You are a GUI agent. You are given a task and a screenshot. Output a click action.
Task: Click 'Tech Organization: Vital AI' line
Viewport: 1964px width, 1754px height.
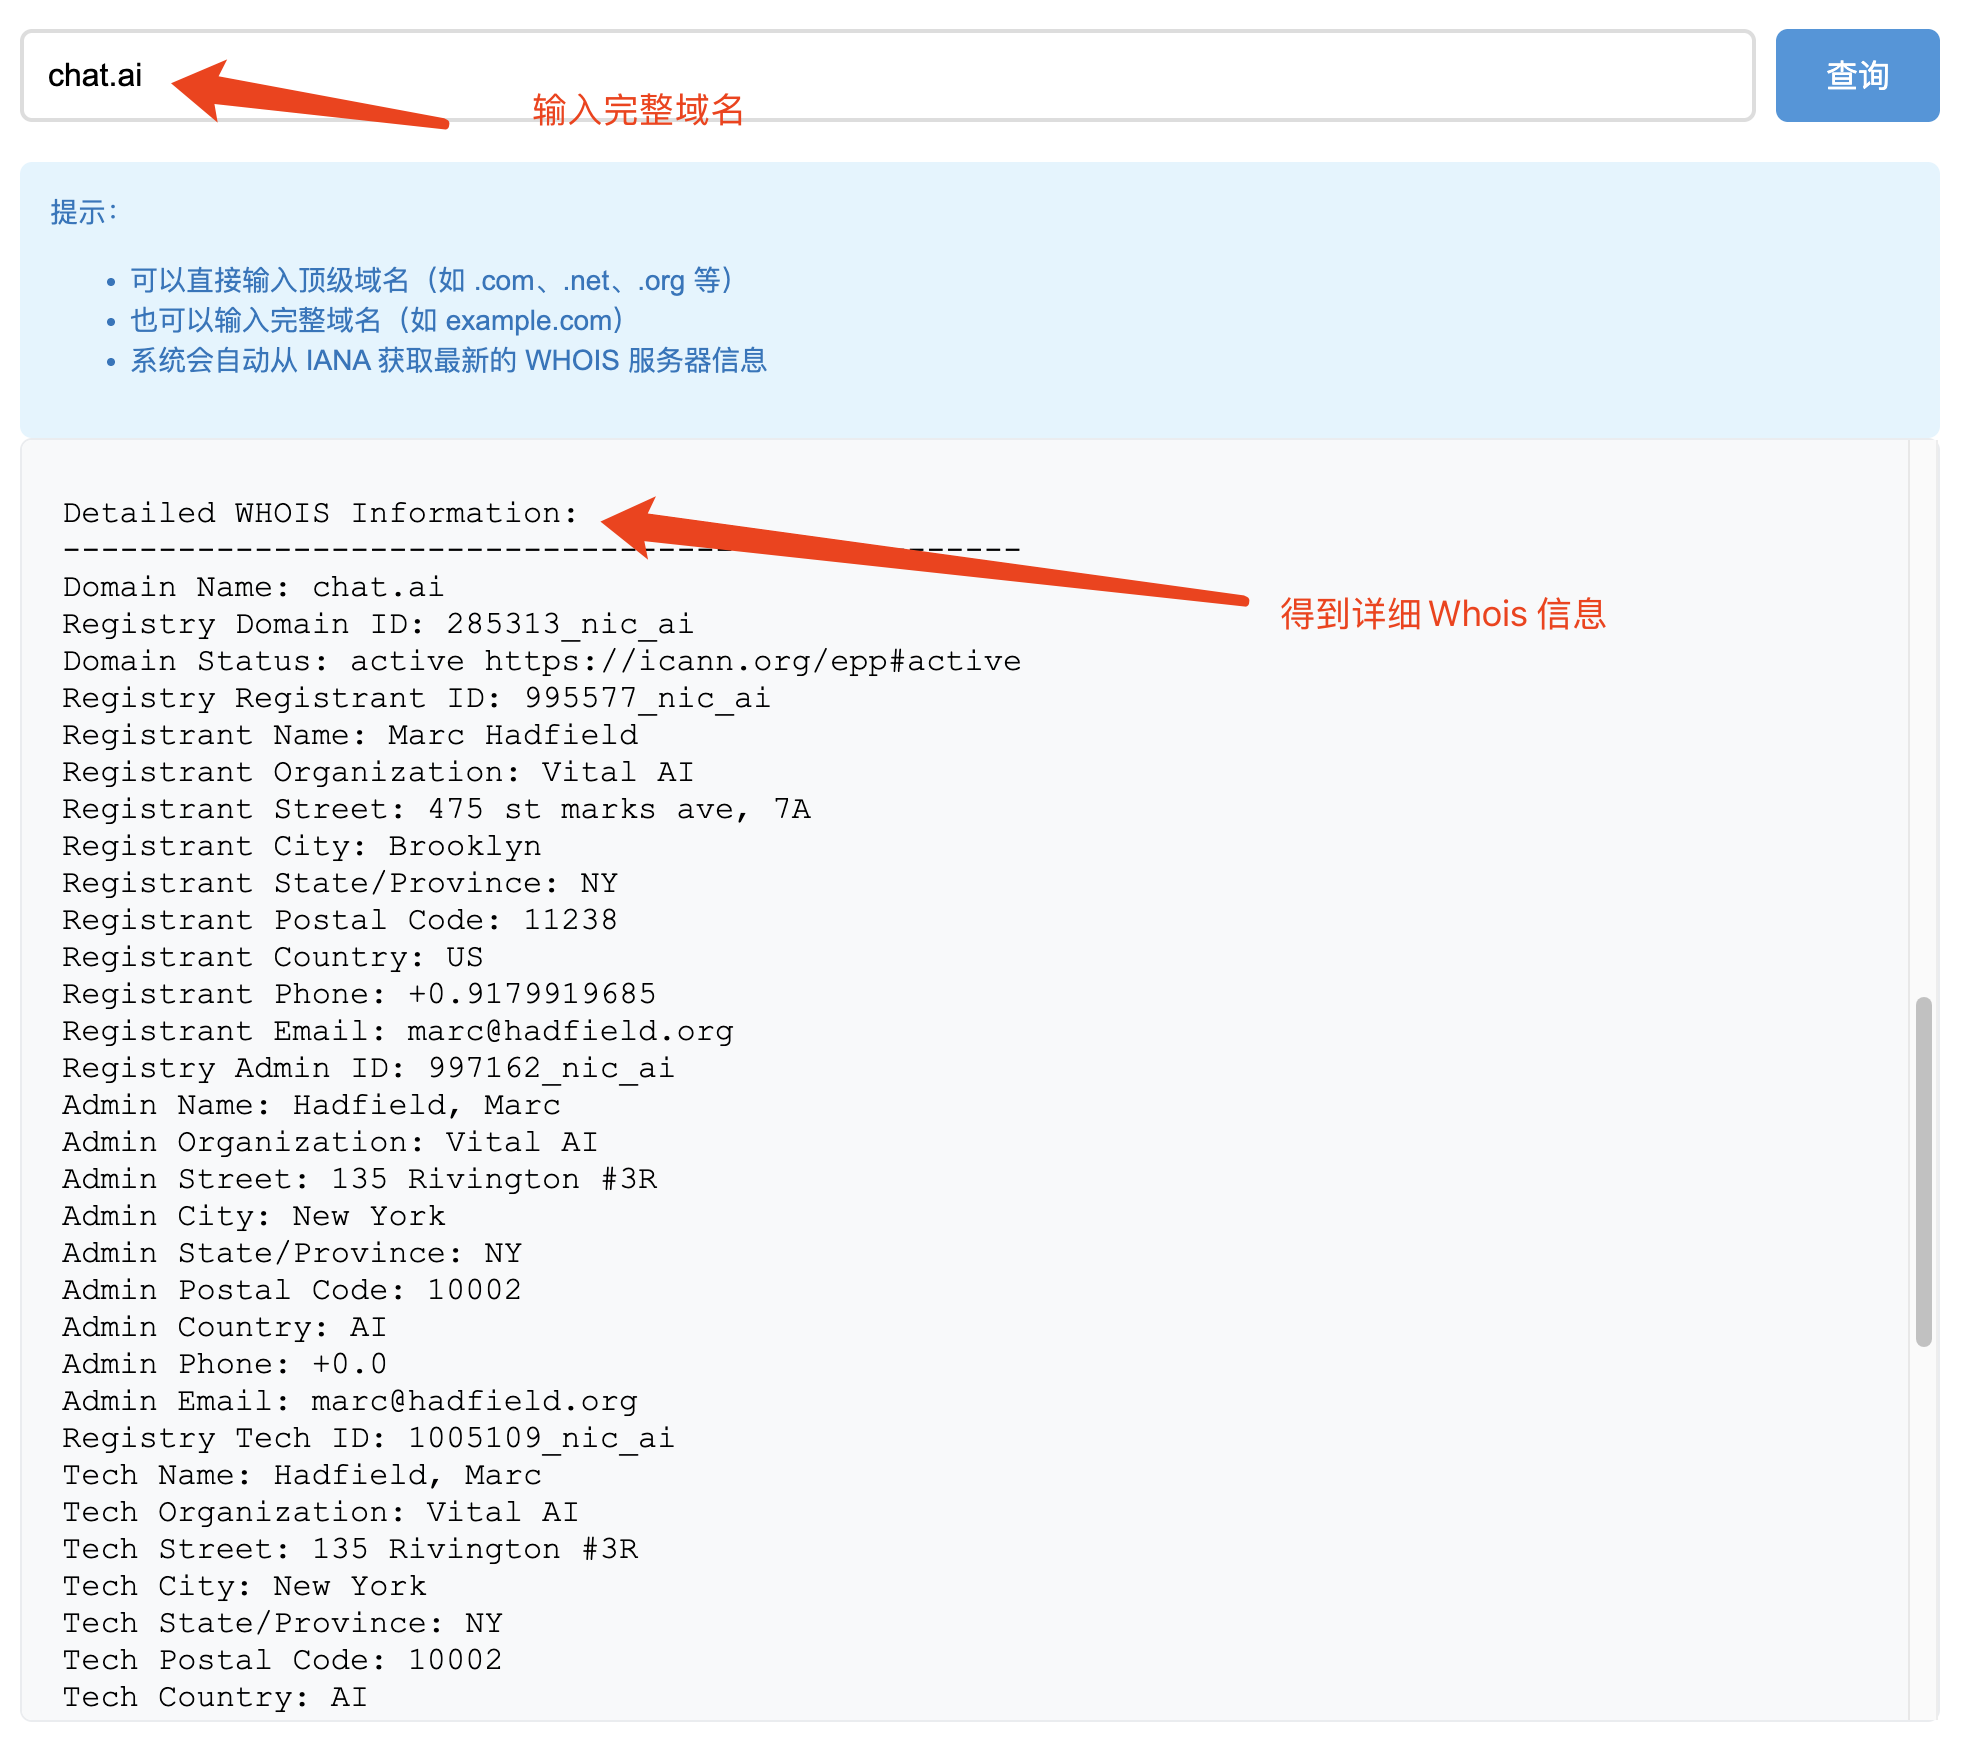tap(320, 1512)
